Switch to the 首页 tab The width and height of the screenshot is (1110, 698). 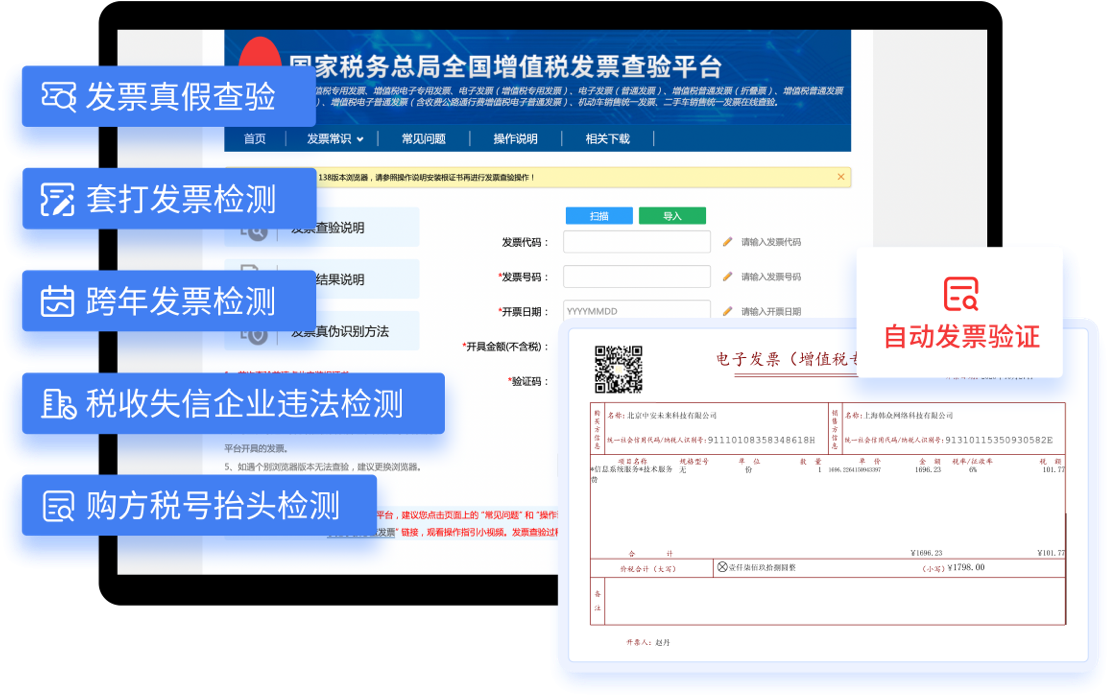point(253,139)
